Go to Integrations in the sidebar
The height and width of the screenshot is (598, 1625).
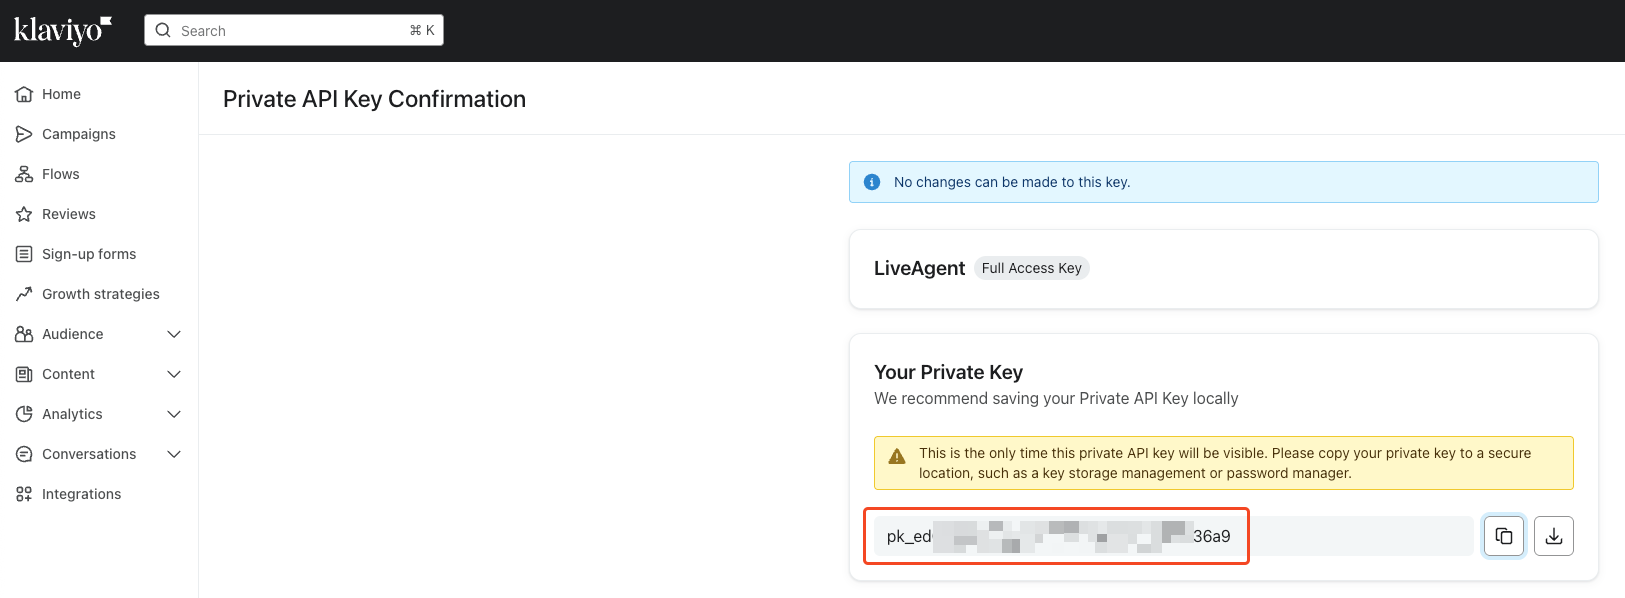pos(81,494)
